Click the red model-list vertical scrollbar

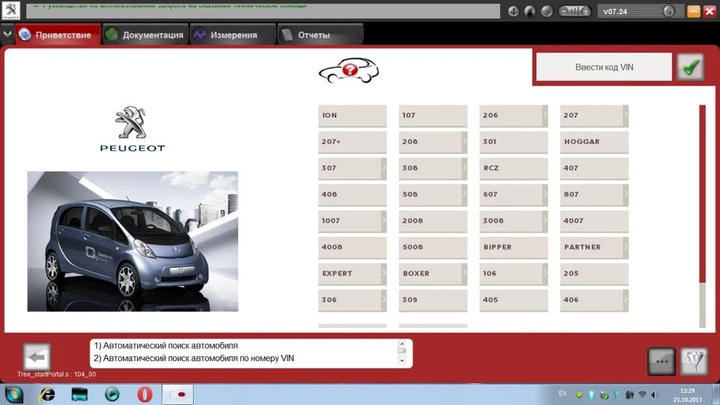click(x=702, y=194)
